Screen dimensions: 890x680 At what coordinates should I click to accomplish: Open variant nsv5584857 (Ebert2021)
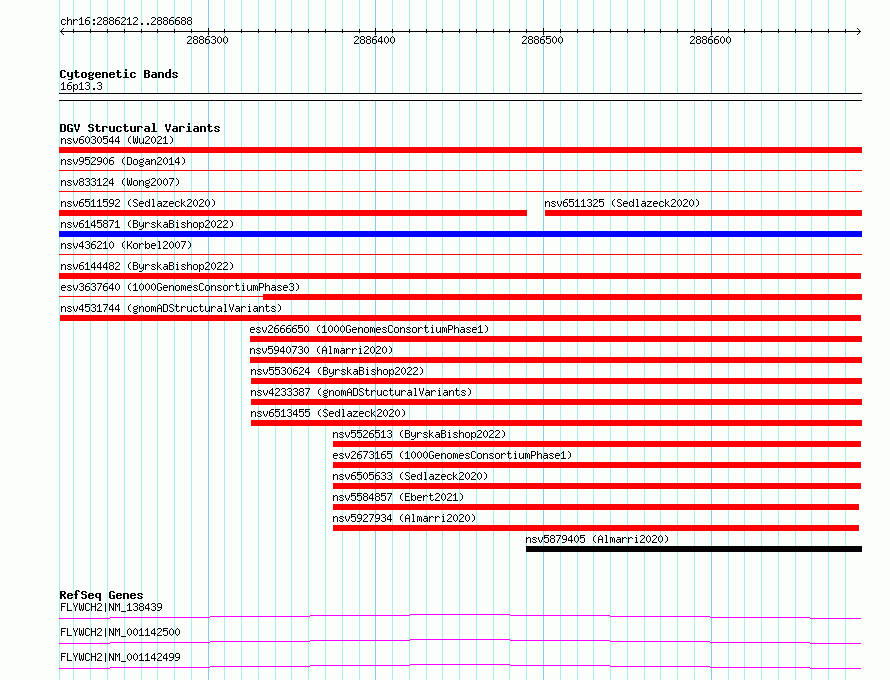tap(398, 497)
